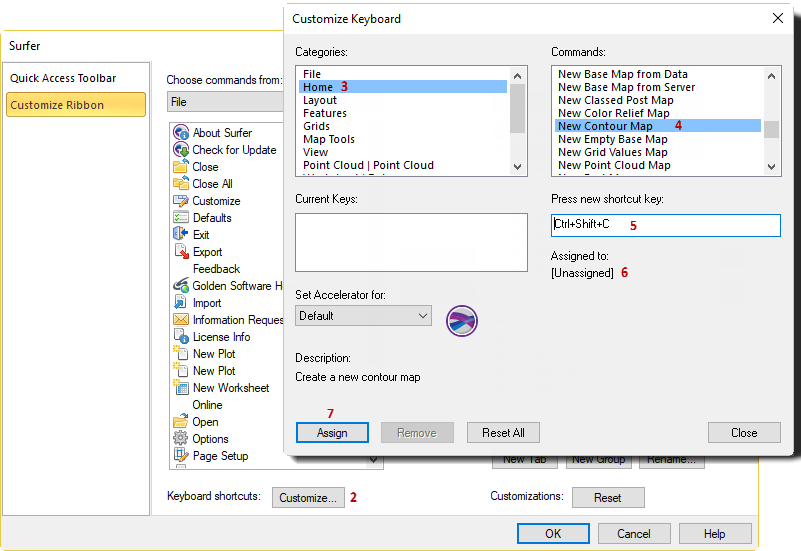
Task: Click the Close button in Customize Keyboard
Action: [x=744, y=433]
